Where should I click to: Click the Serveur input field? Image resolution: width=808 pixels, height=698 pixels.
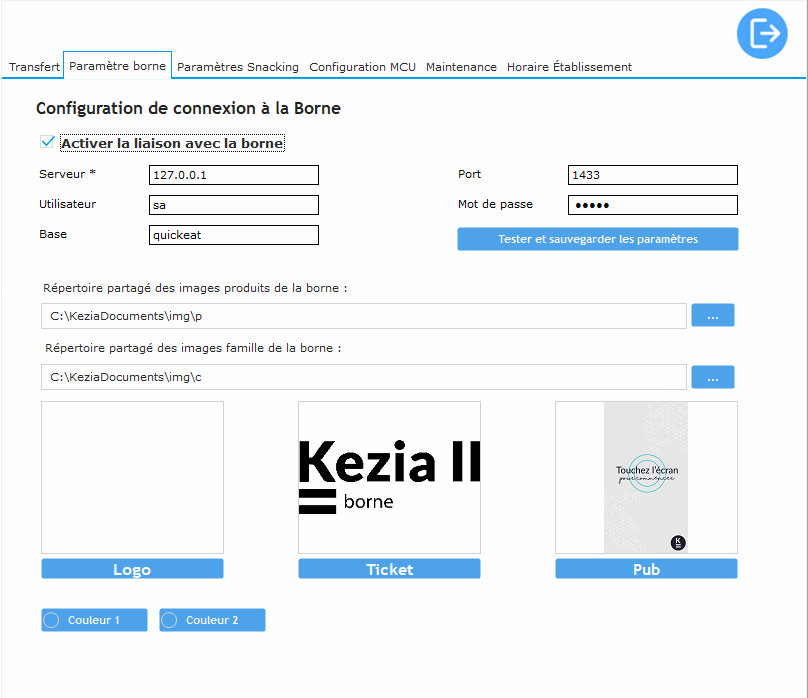(233, 175)
